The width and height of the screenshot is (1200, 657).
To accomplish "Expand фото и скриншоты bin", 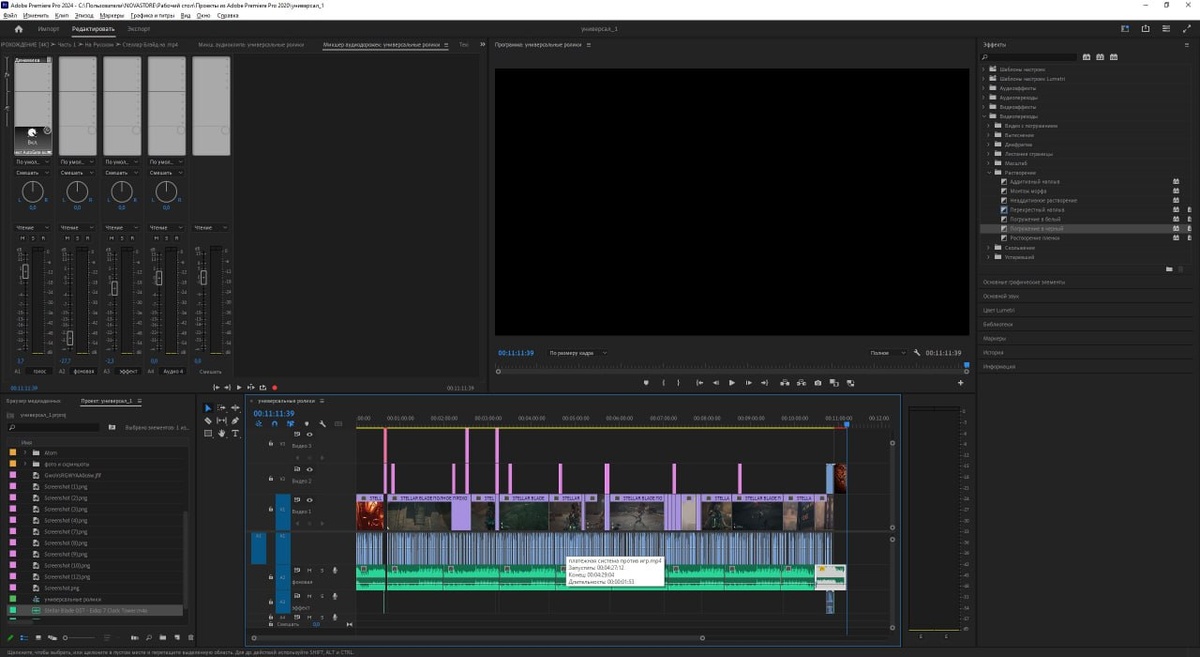I will (24, 464).
